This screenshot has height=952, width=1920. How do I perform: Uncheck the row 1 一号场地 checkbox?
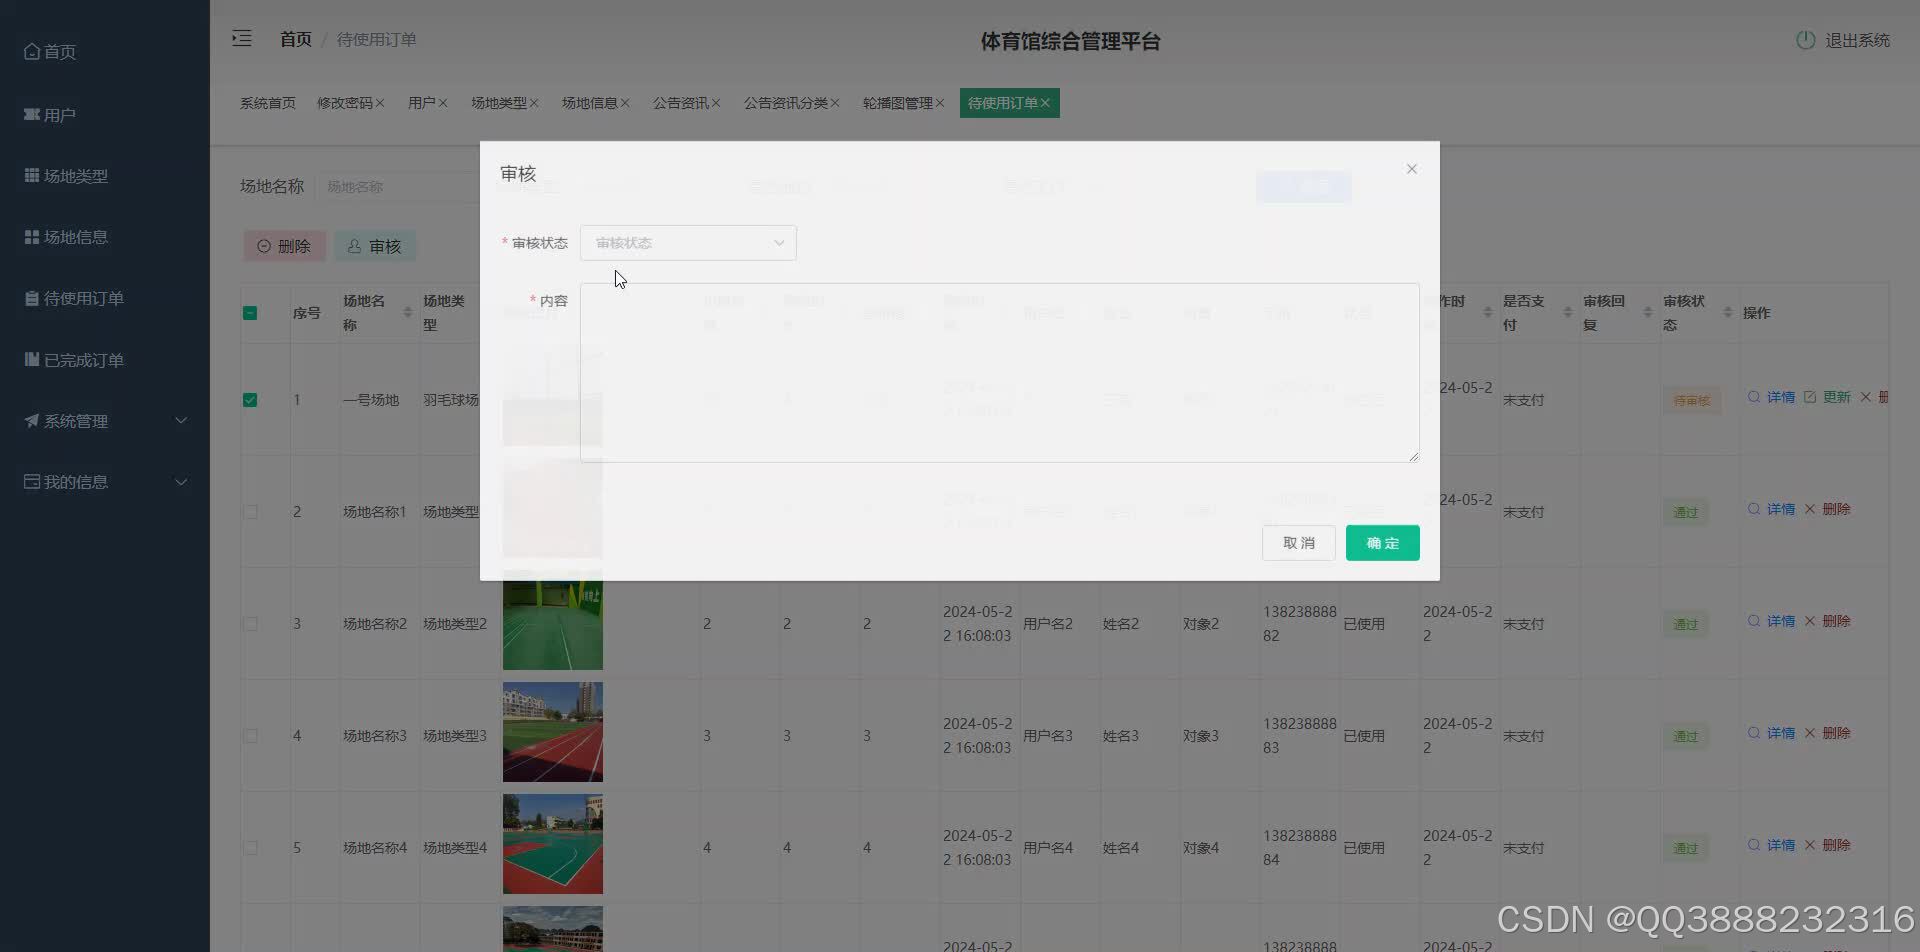pyautogui.click(x=250, y=400)
